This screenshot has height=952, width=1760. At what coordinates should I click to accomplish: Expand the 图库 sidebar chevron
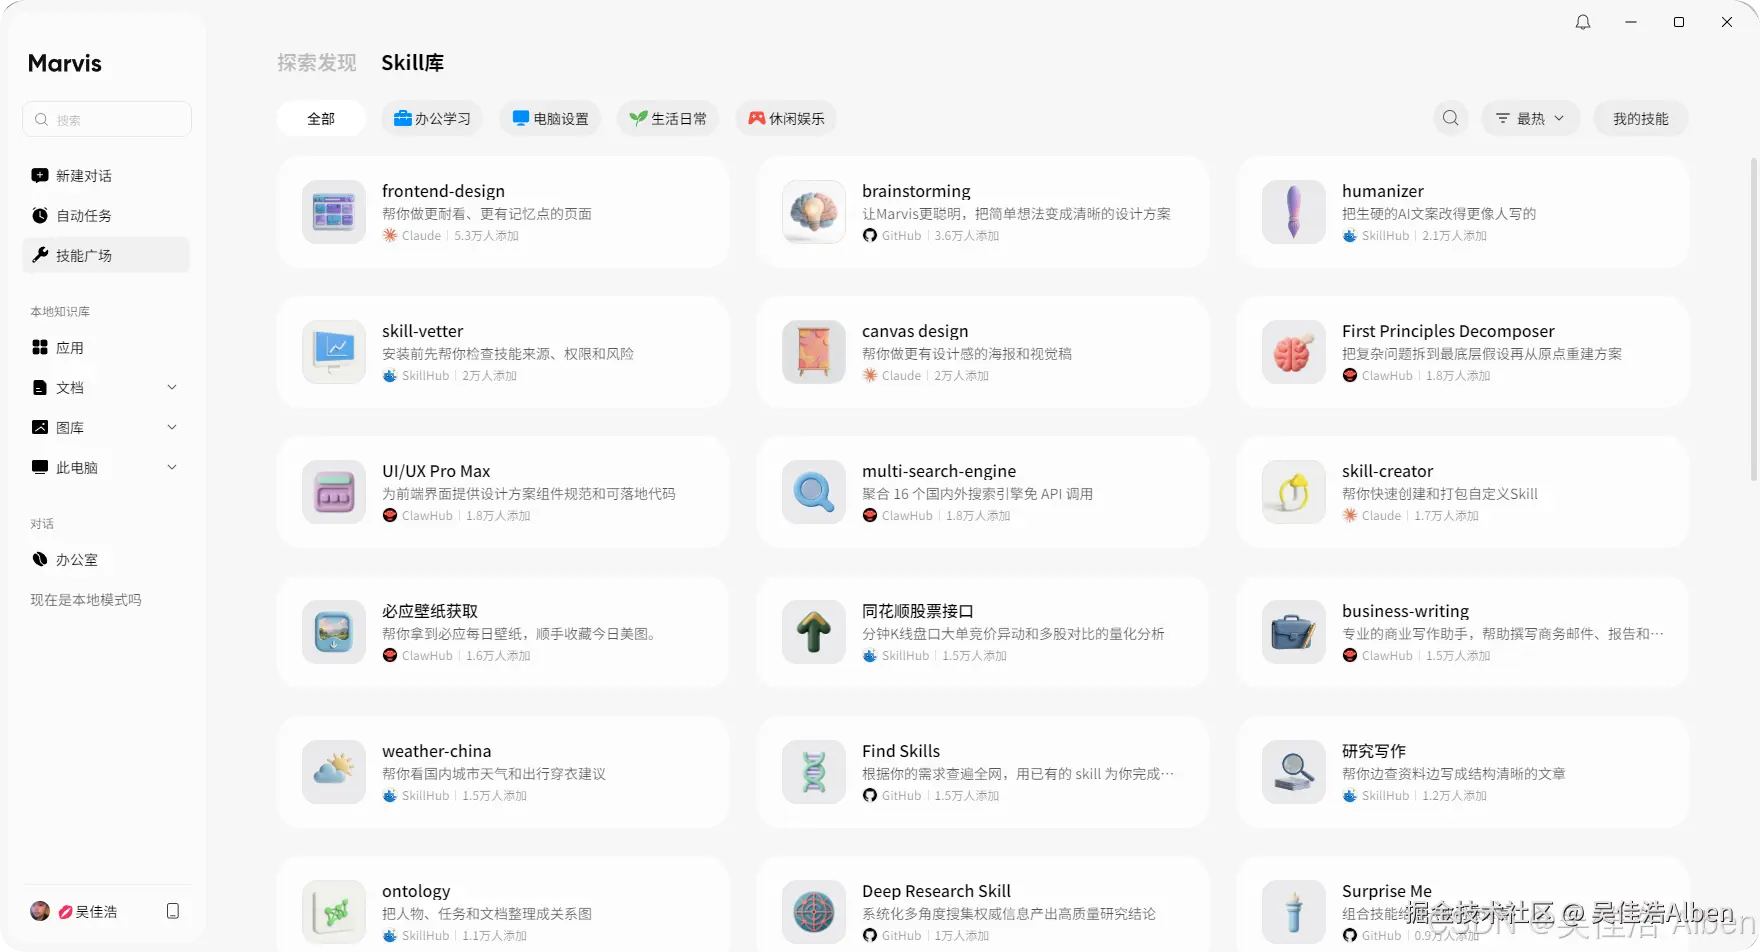pyautogui.click(x=172, y=427)
